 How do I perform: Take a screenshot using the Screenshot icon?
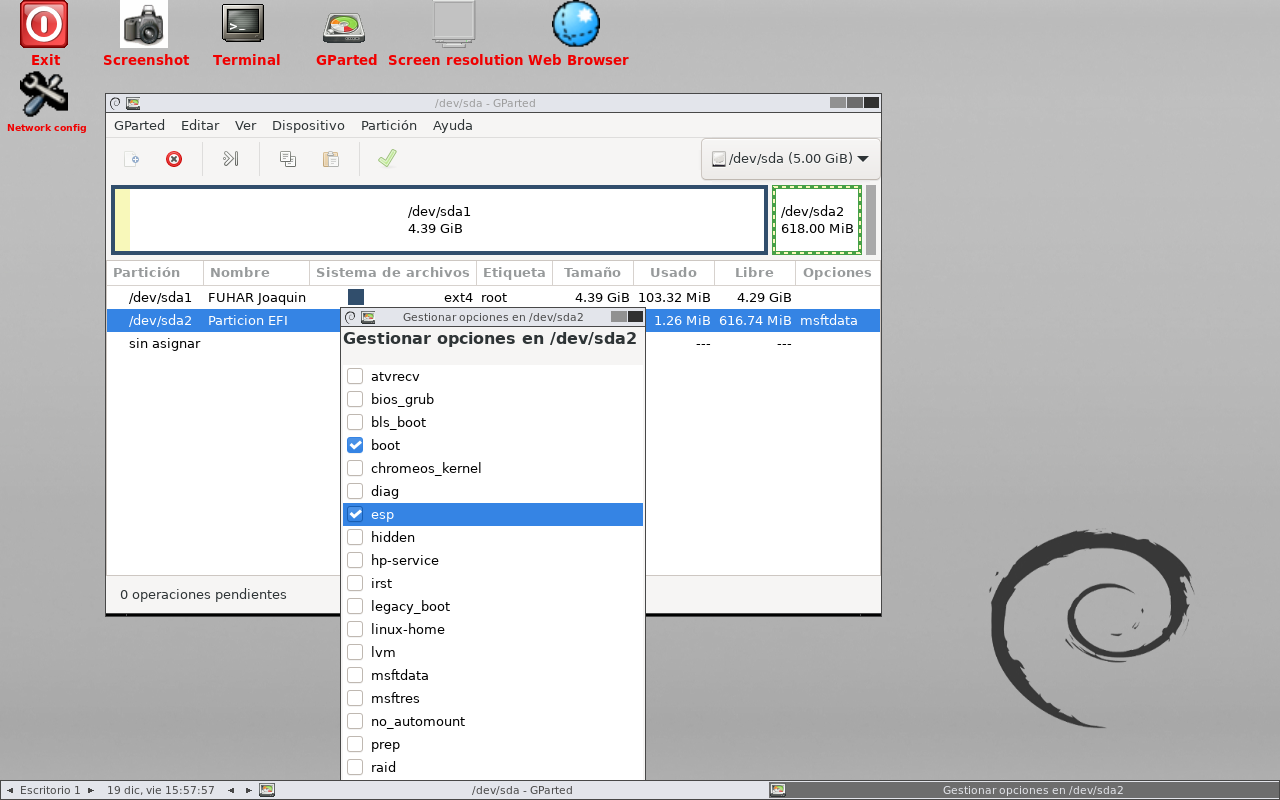pos(145,25)
